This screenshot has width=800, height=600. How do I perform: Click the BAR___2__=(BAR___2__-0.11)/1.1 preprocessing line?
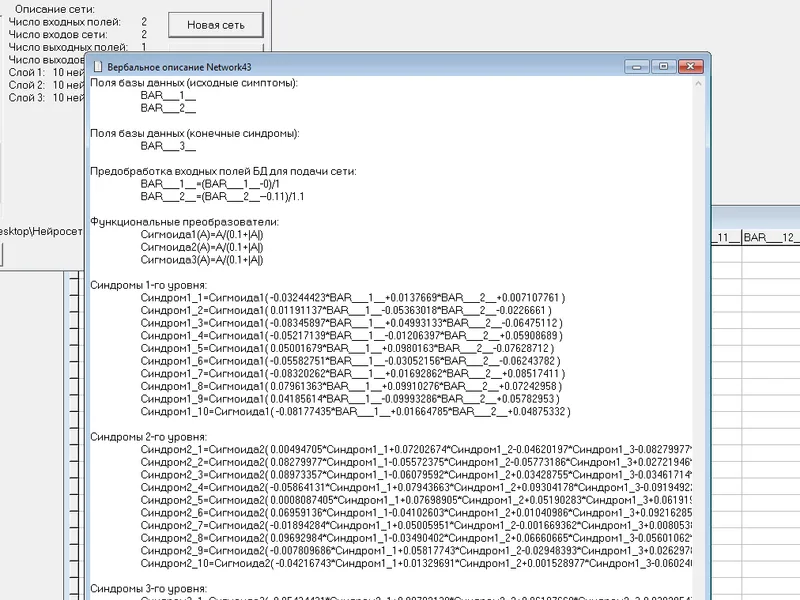tap(222, 196)
